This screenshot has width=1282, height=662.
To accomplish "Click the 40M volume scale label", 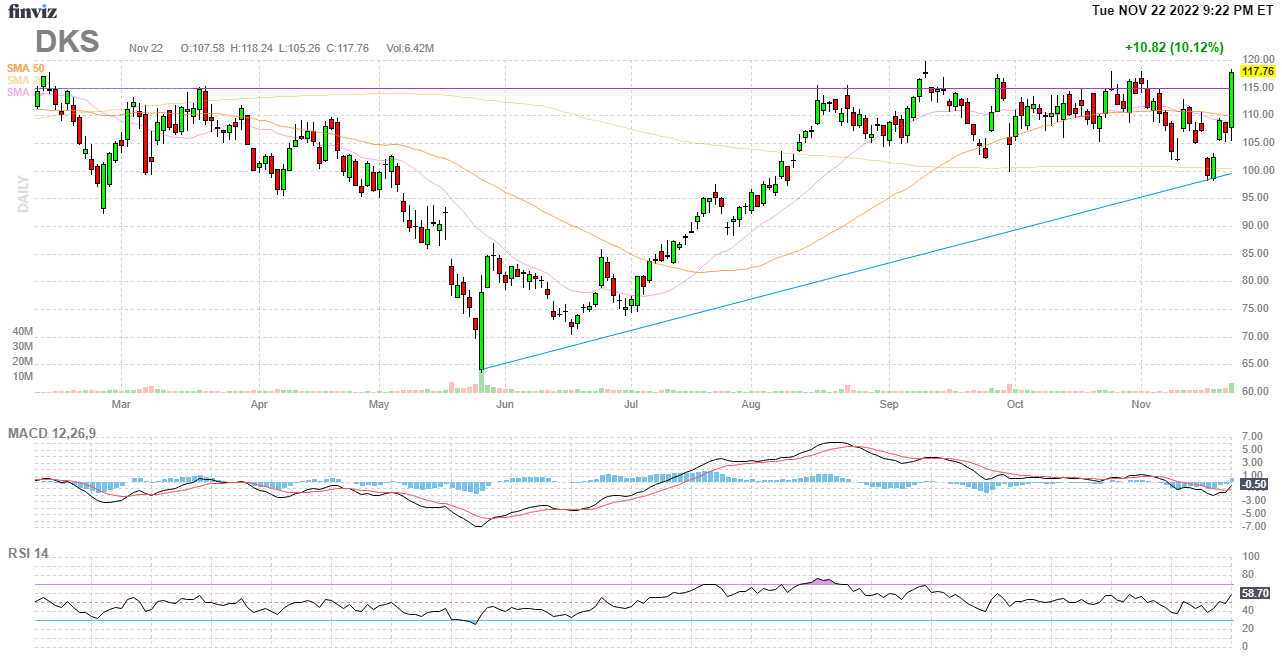I will pos(23,331).
